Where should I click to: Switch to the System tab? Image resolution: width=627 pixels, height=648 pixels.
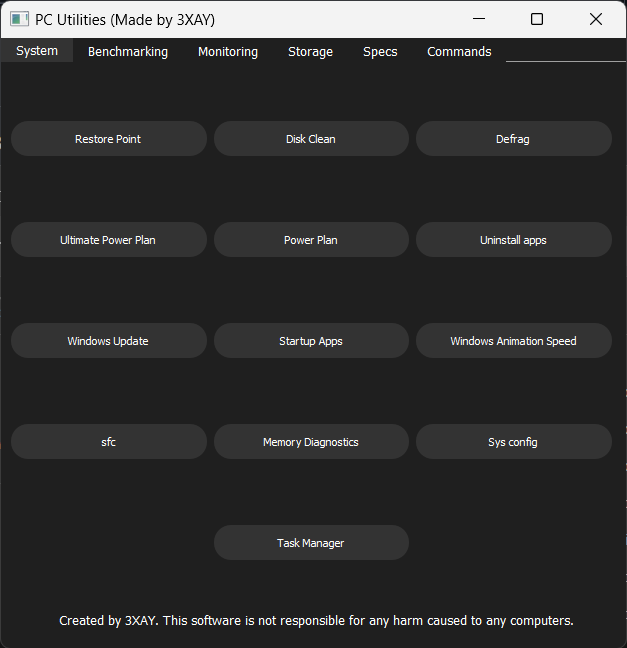37,51
